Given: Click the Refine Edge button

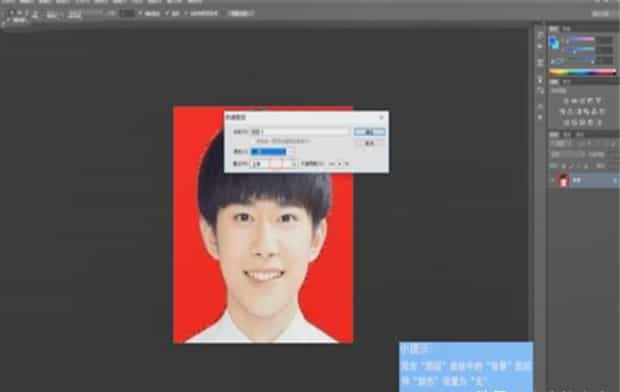Looking at the screenshot, I should [x=240, y=13].
